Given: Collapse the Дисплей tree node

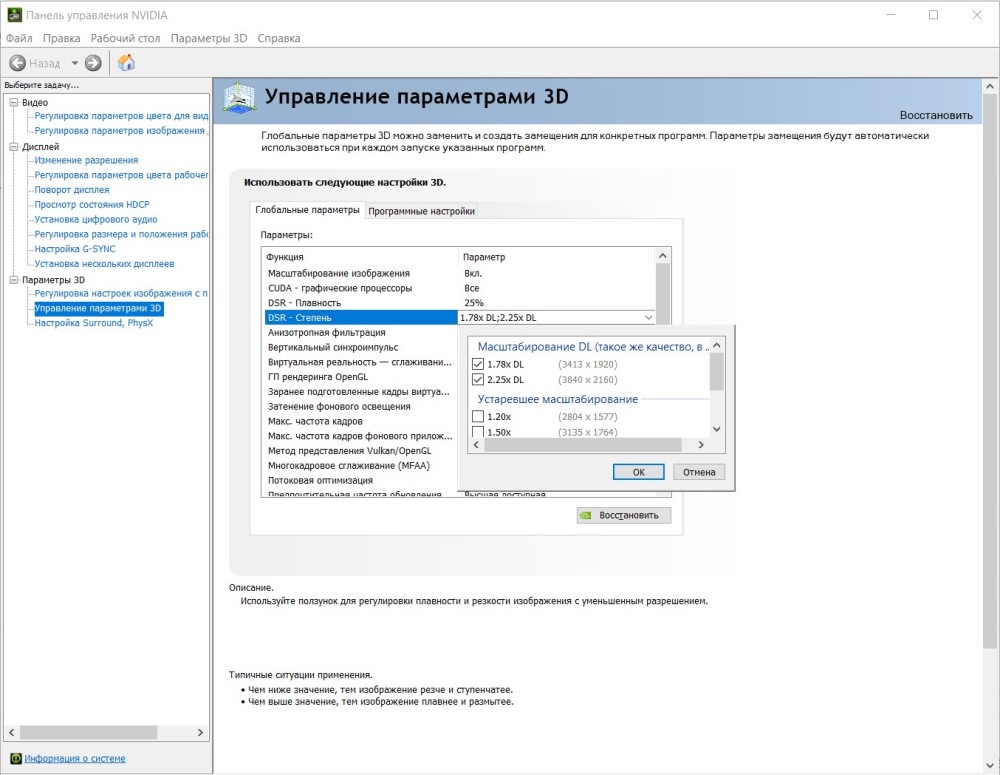Looking at the screenshot, I should [x=13, y=147].
